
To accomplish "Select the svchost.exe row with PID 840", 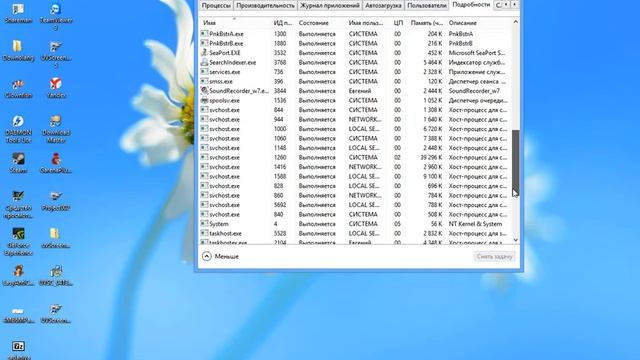I will pos(355,214).
